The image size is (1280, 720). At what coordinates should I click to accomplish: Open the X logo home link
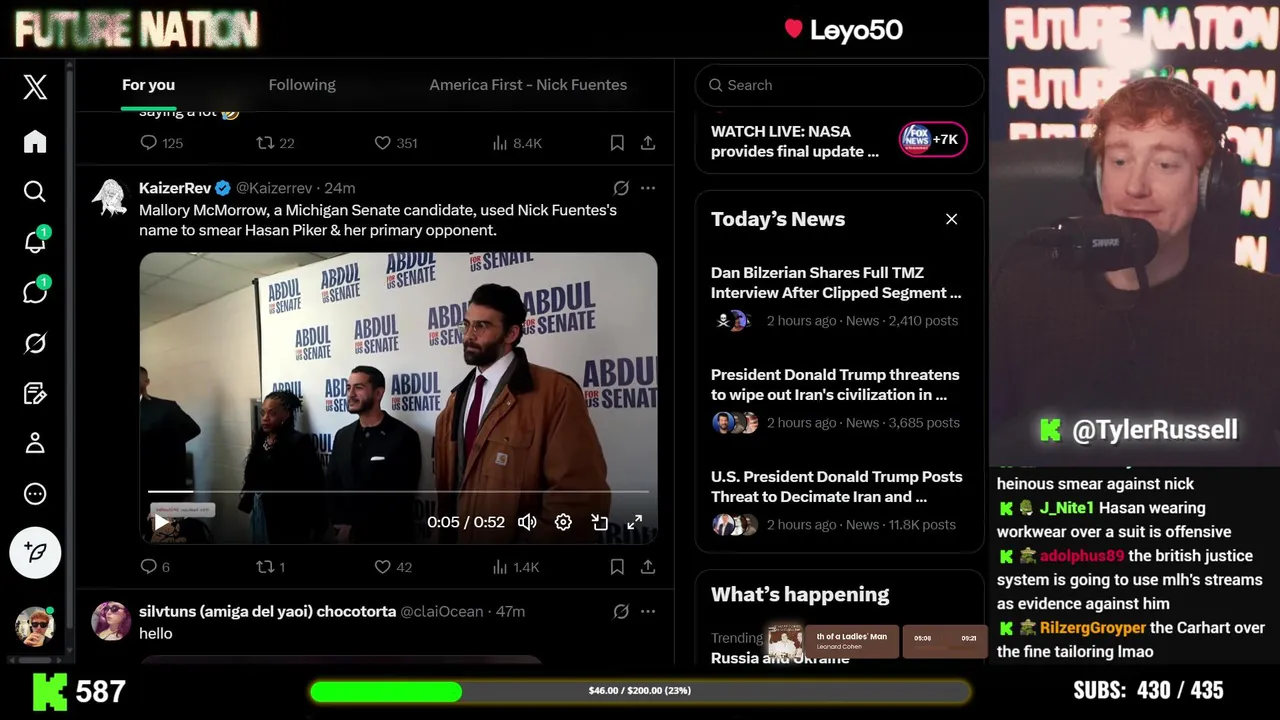(35, 87)
